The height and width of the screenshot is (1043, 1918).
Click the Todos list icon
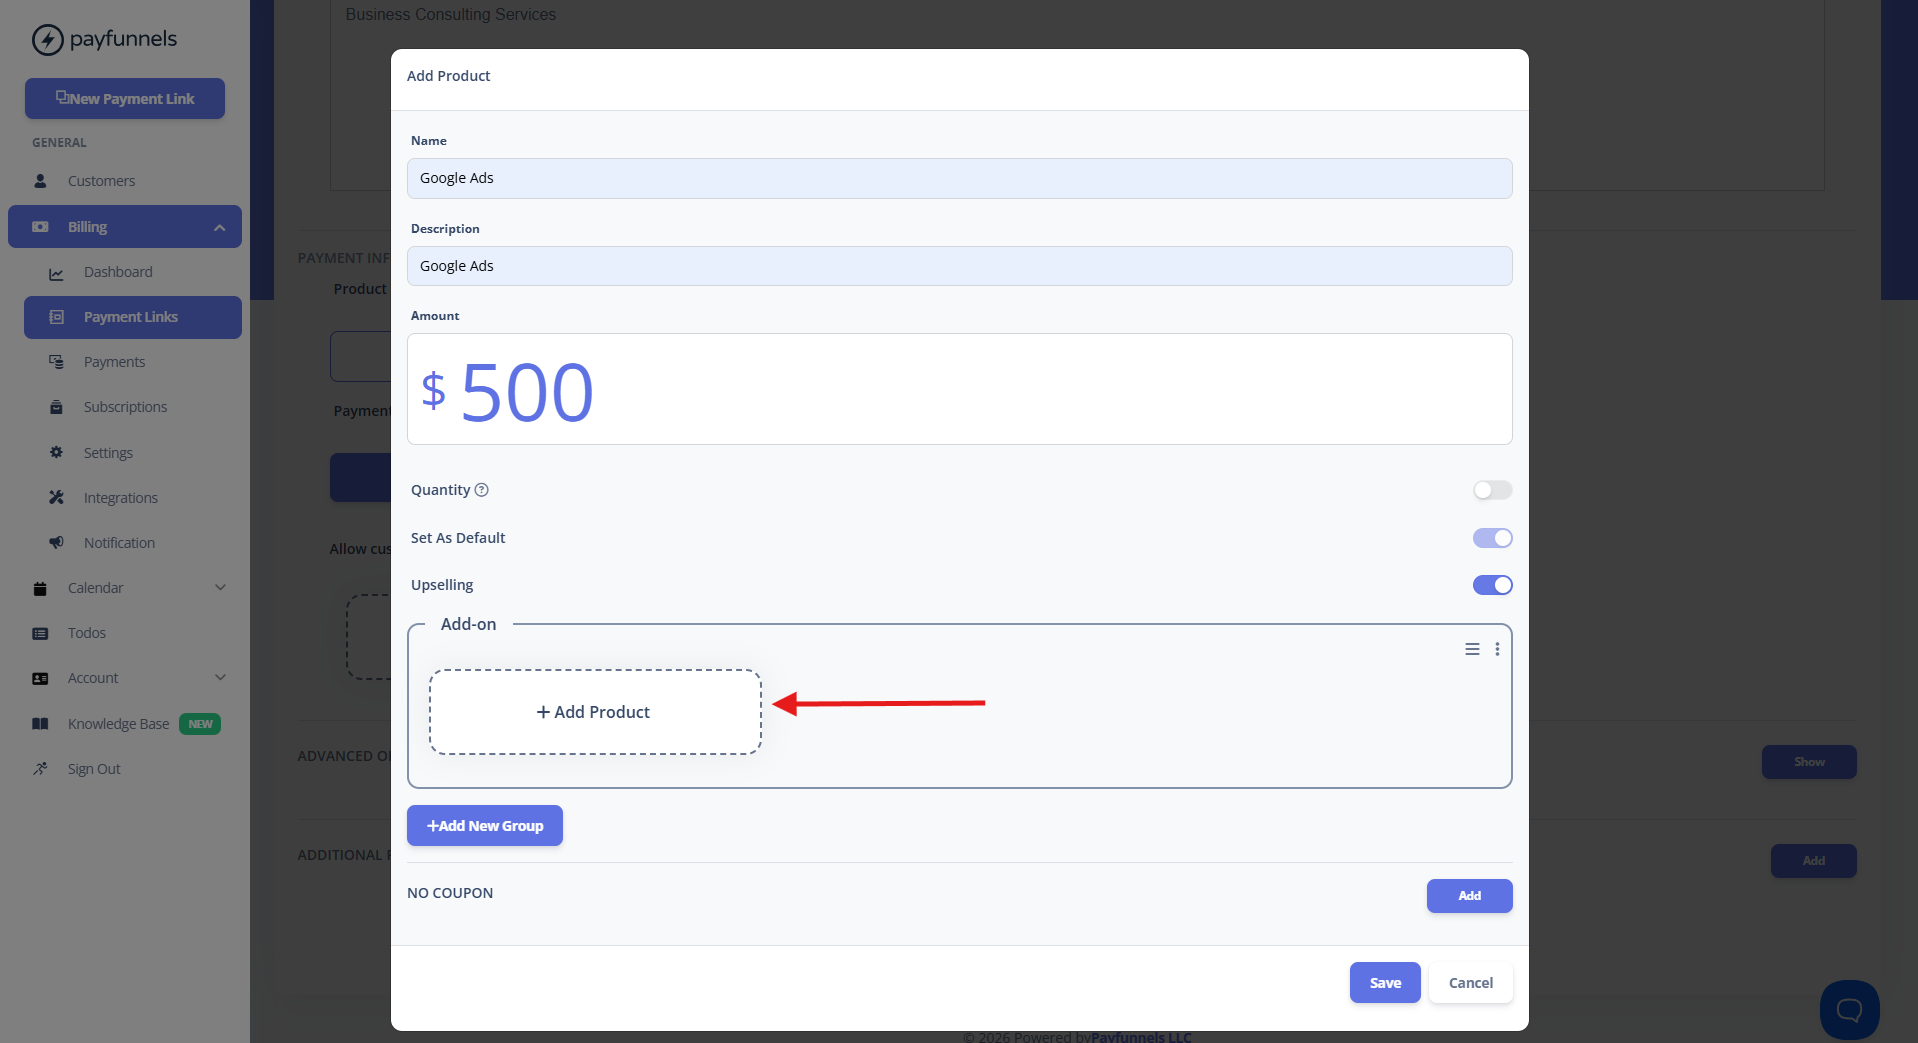(40, 633)
